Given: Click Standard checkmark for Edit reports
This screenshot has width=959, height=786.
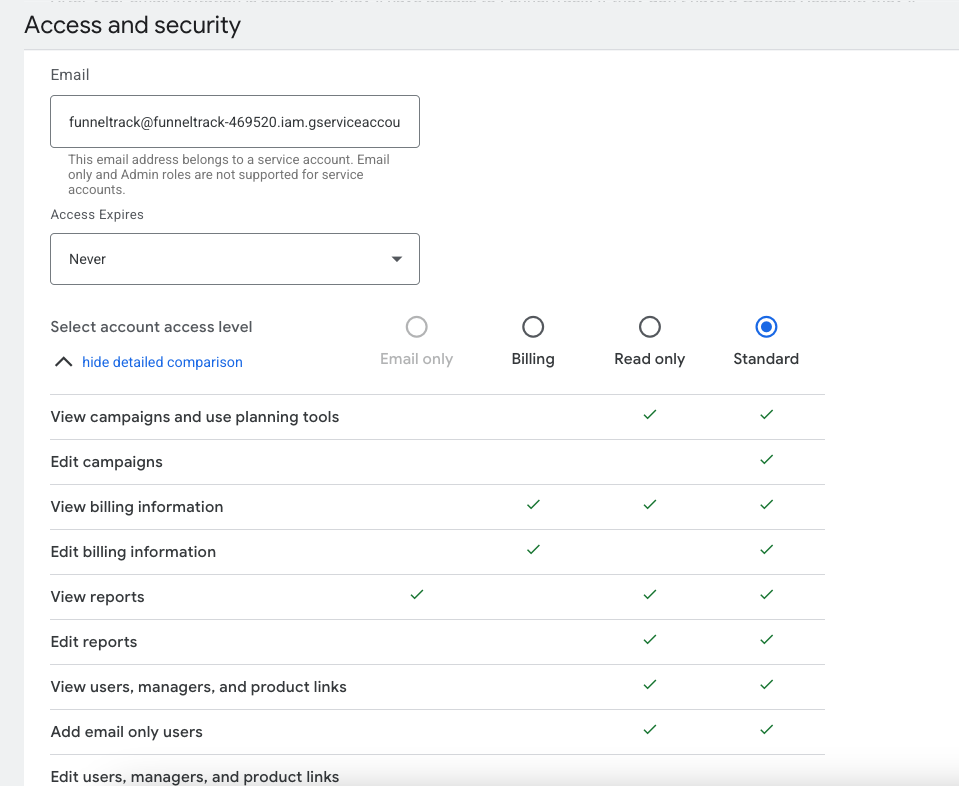Looking at the screenshot, I should point(766,639).
